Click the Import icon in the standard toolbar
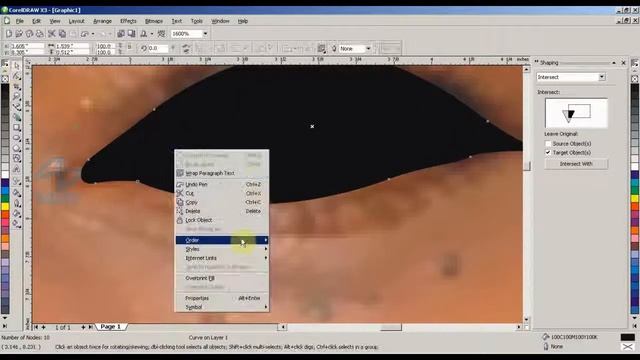Screen dimensions: 640x360 pos(121,33)
